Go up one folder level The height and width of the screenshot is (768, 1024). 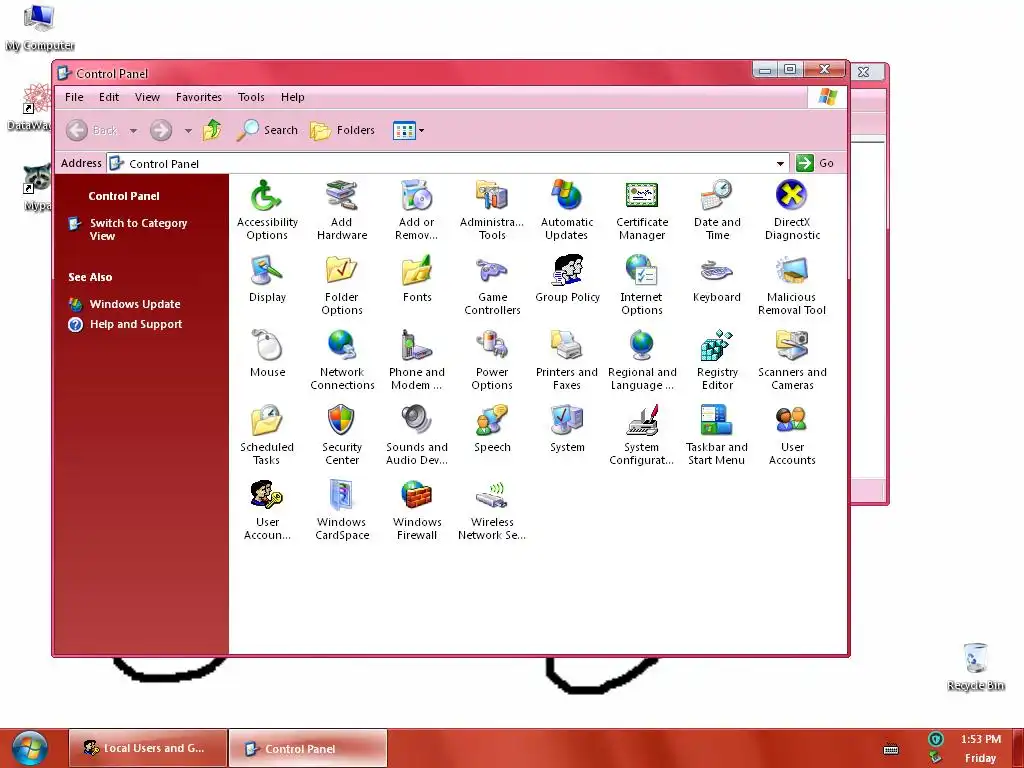coord(212,130)
